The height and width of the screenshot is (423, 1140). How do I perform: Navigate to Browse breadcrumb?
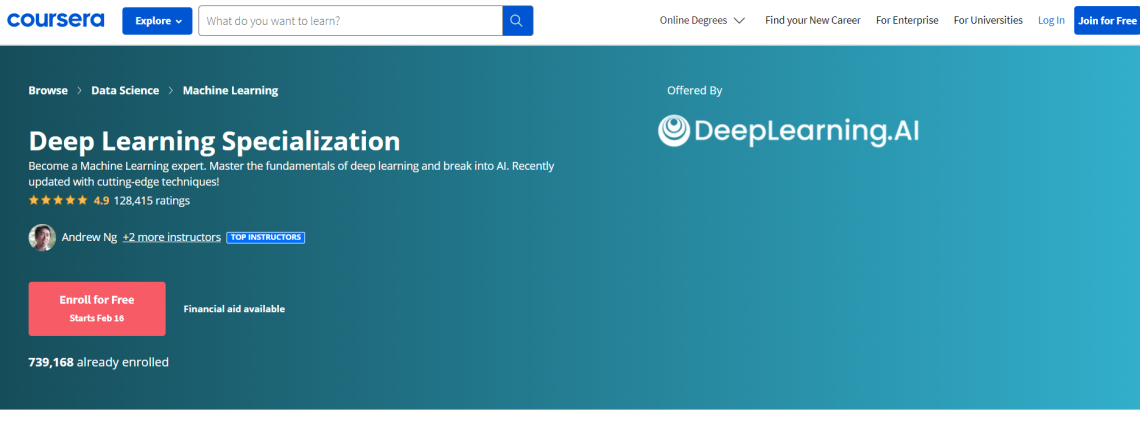(48, 91)
